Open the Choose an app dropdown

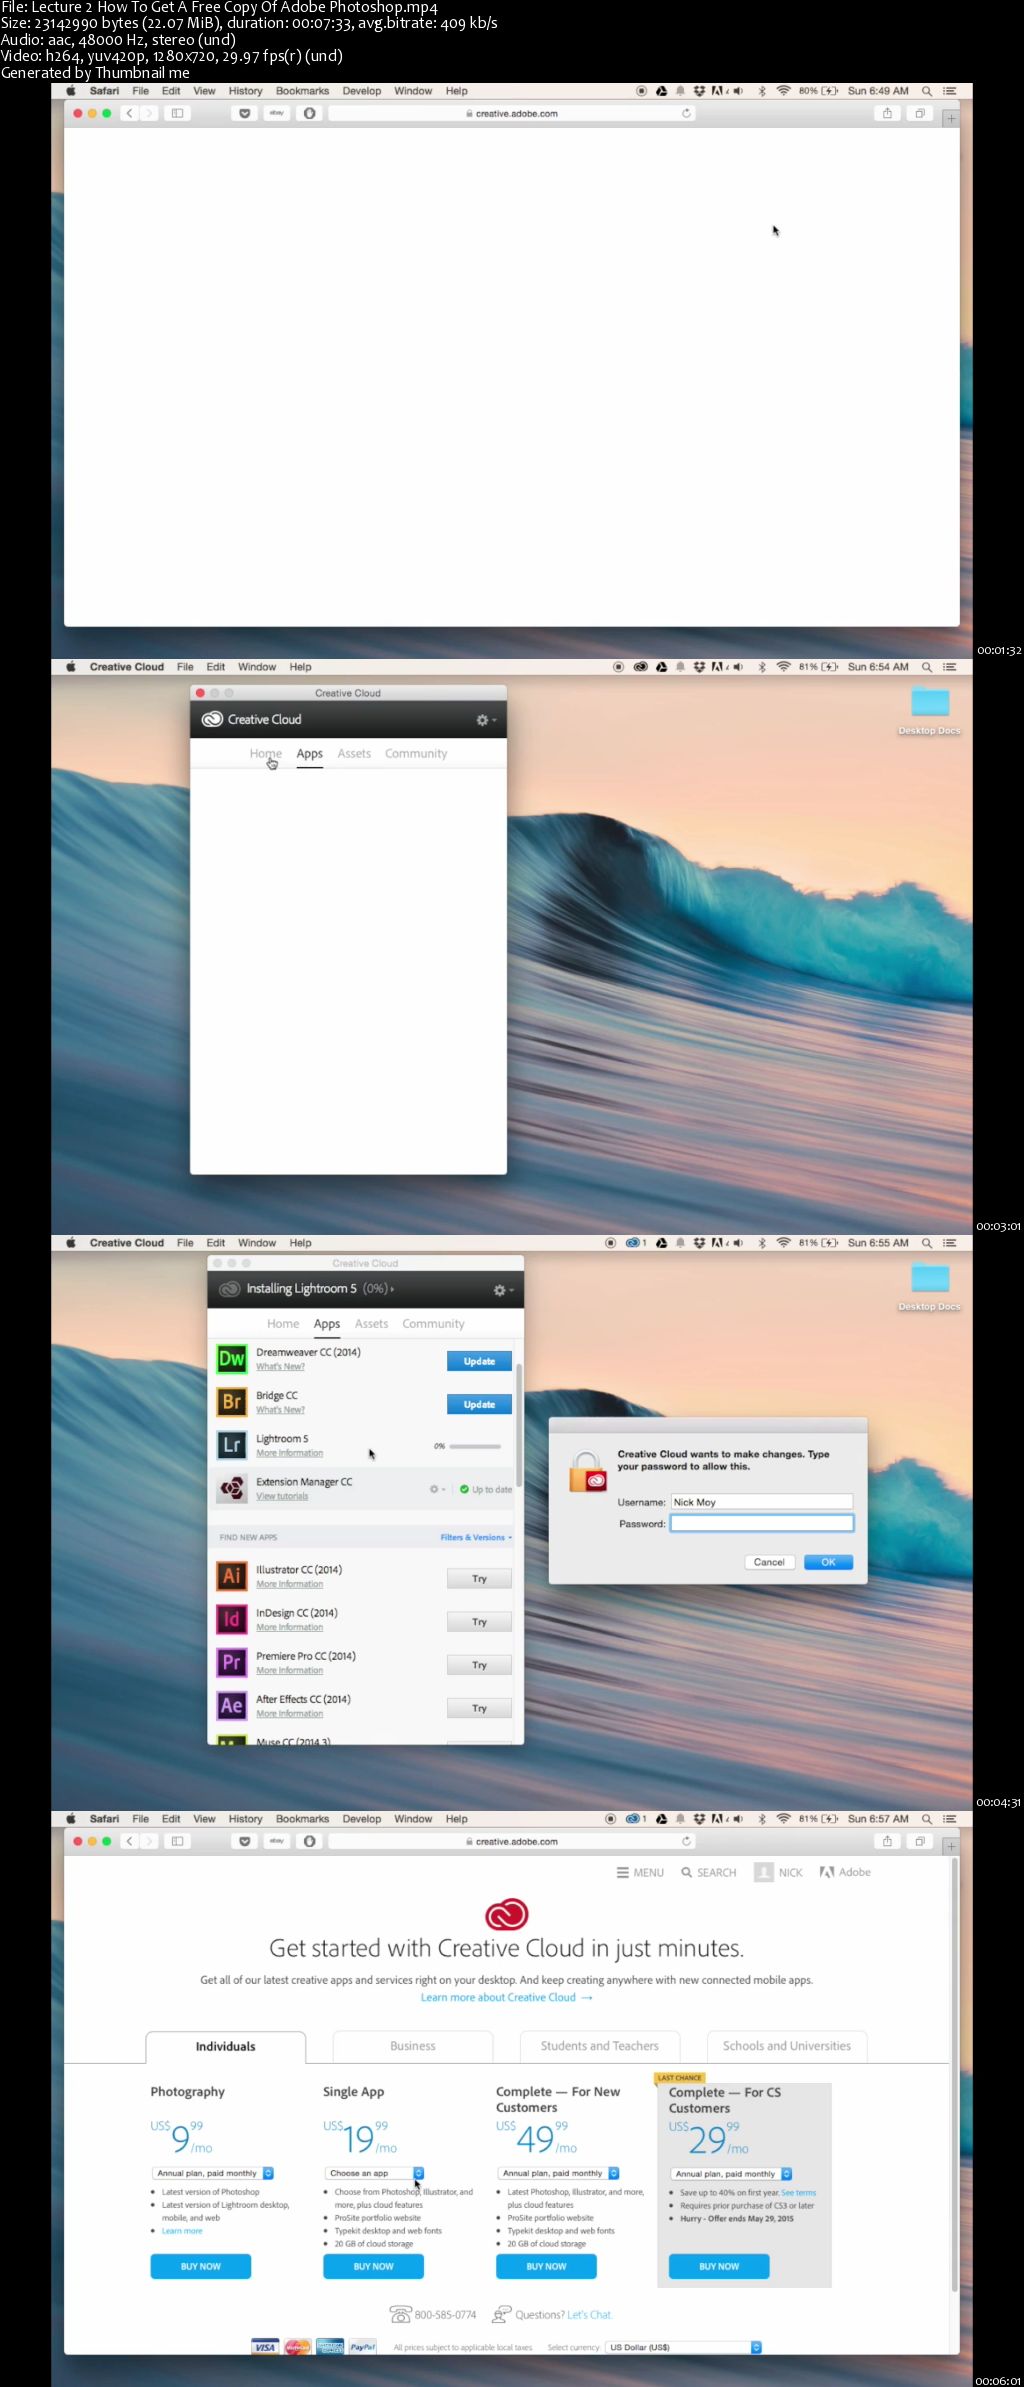tap(375, 2173)
